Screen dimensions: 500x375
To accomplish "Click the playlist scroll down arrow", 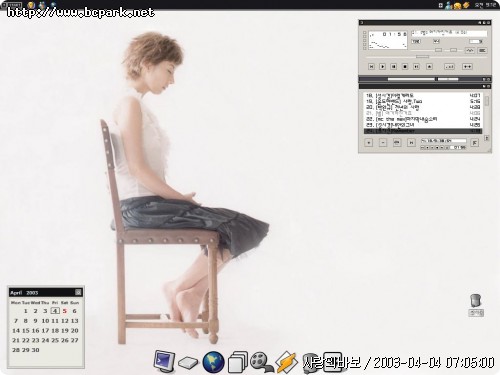I will (487, 138).
